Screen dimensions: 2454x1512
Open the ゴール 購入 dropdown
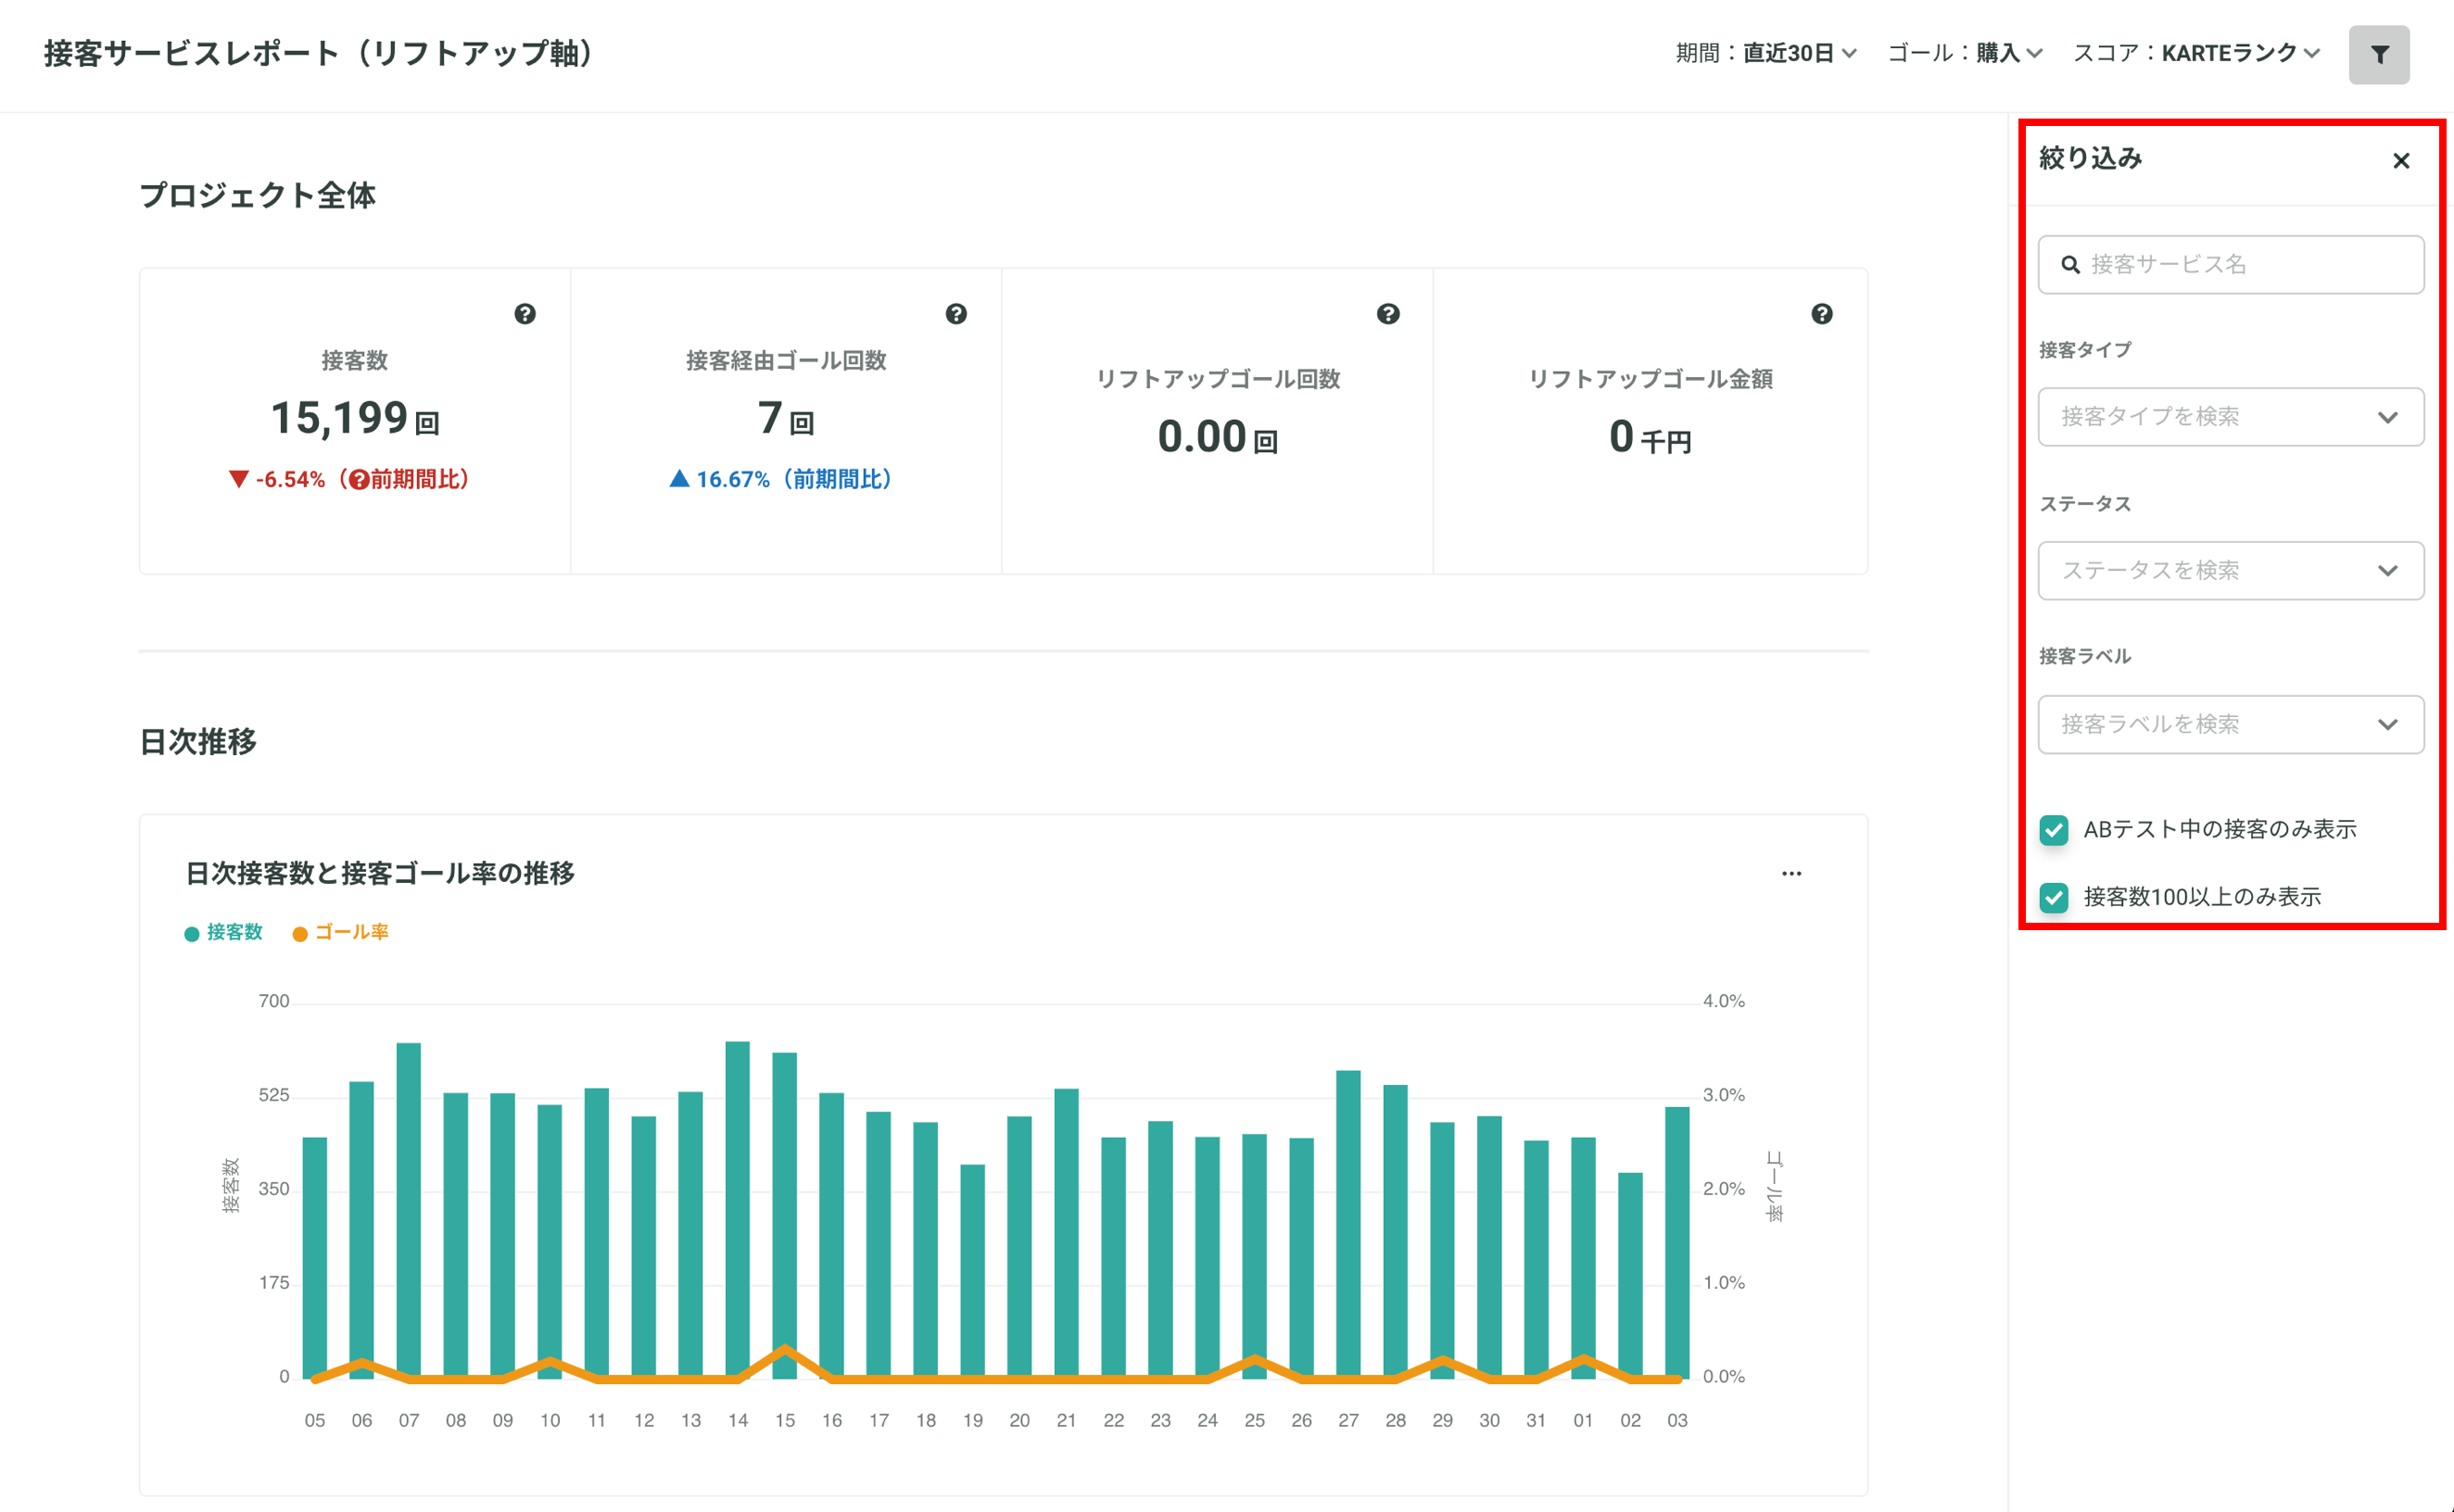click(1964, 53)
